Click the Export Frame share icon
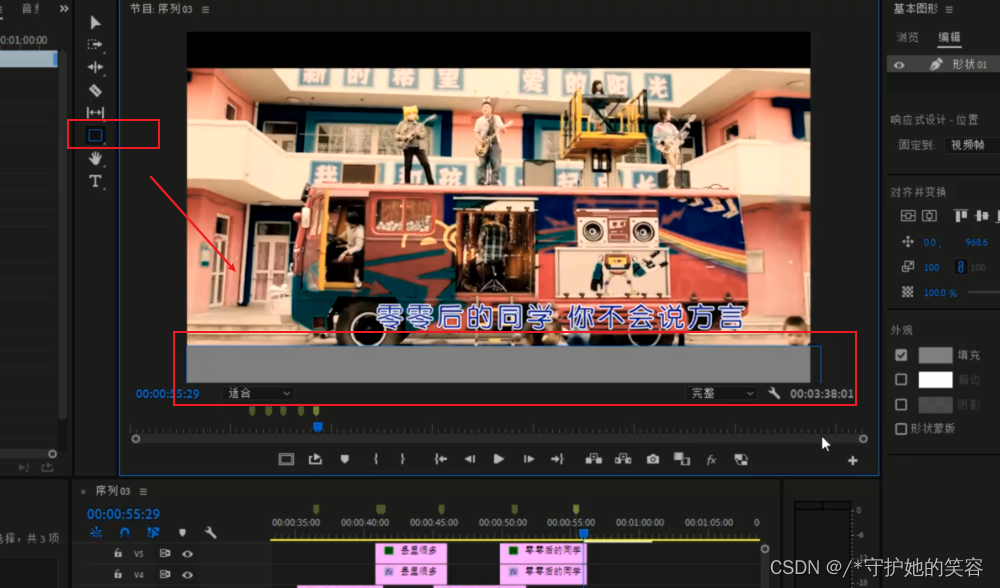The height and width of the screenshot is (588, 1000). click(x=315, y=459)
